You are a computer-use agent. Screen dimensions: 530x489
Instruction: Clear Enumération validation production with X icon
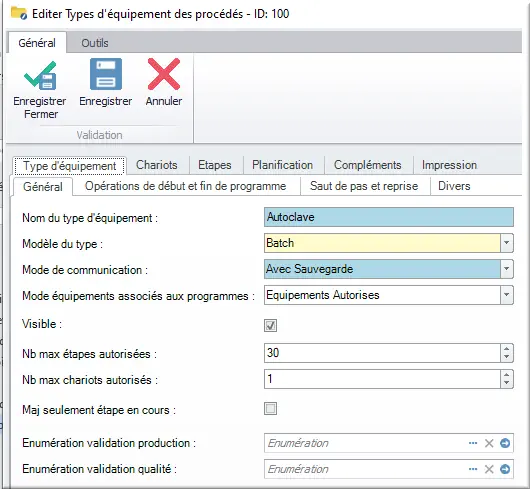489,443
